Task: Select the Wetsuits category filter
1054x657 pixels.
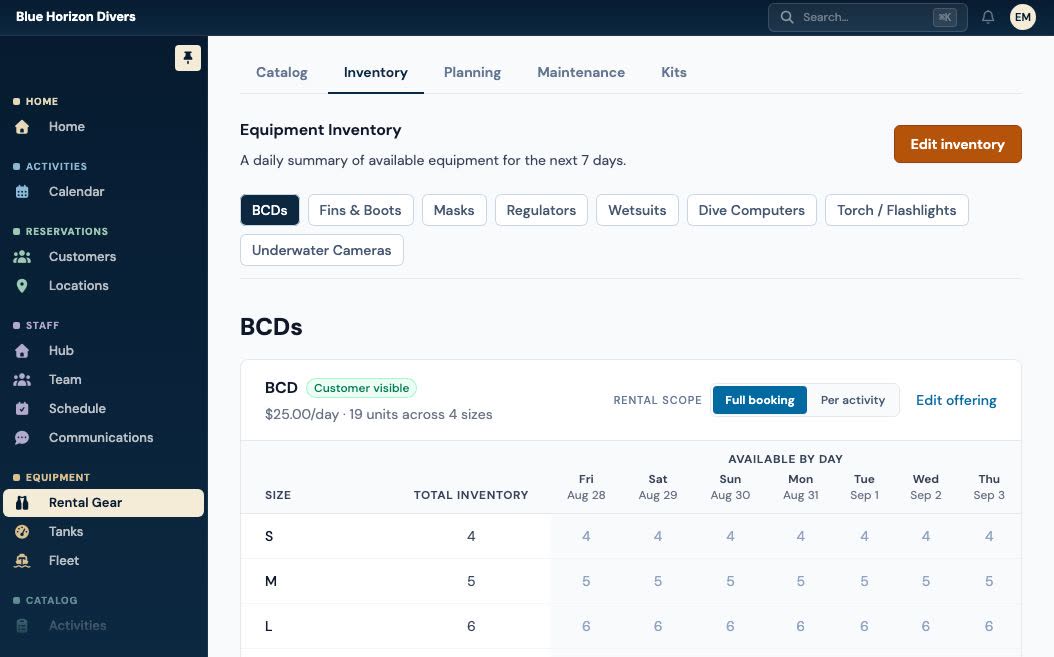Action: [x=637, y=210]
